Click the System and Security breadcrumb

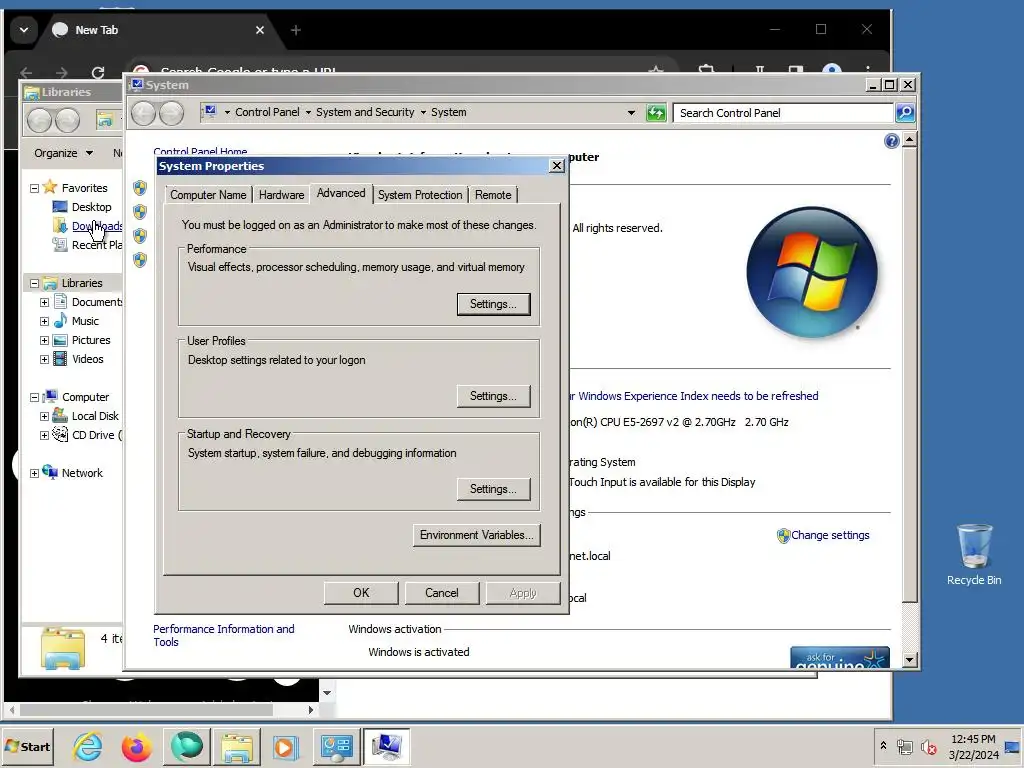point(365,112)
